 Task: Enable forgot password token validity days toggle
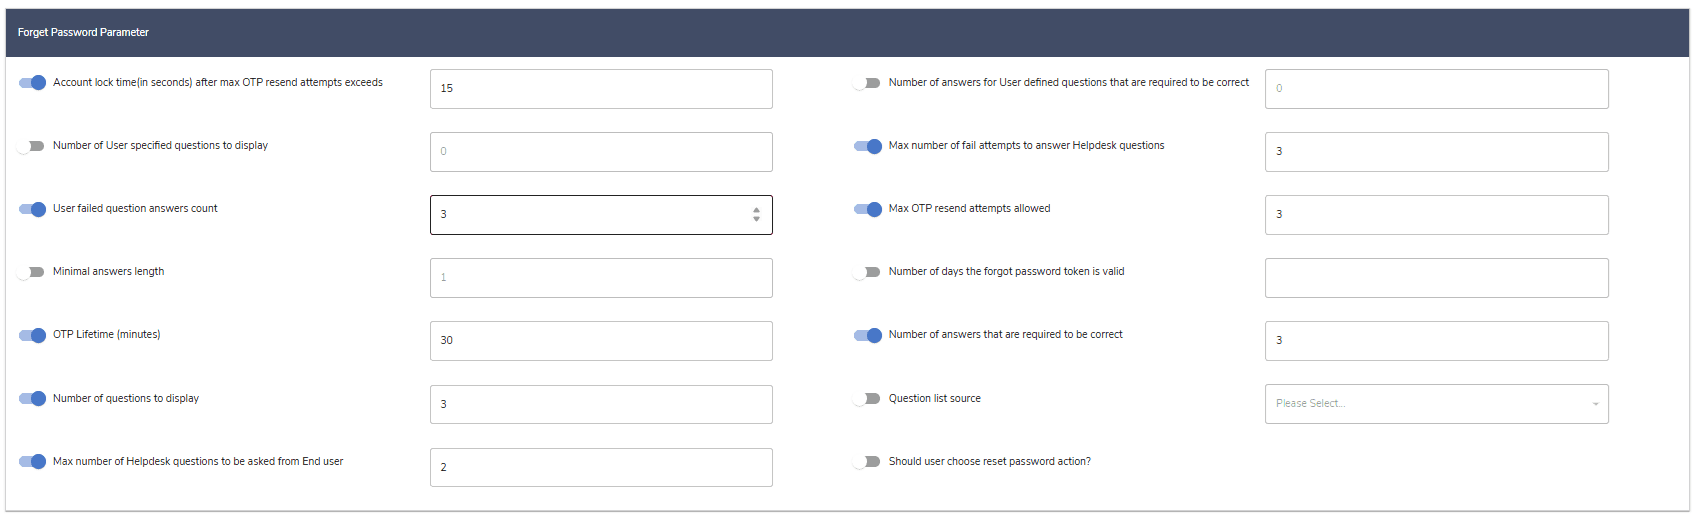pos(867,272)
